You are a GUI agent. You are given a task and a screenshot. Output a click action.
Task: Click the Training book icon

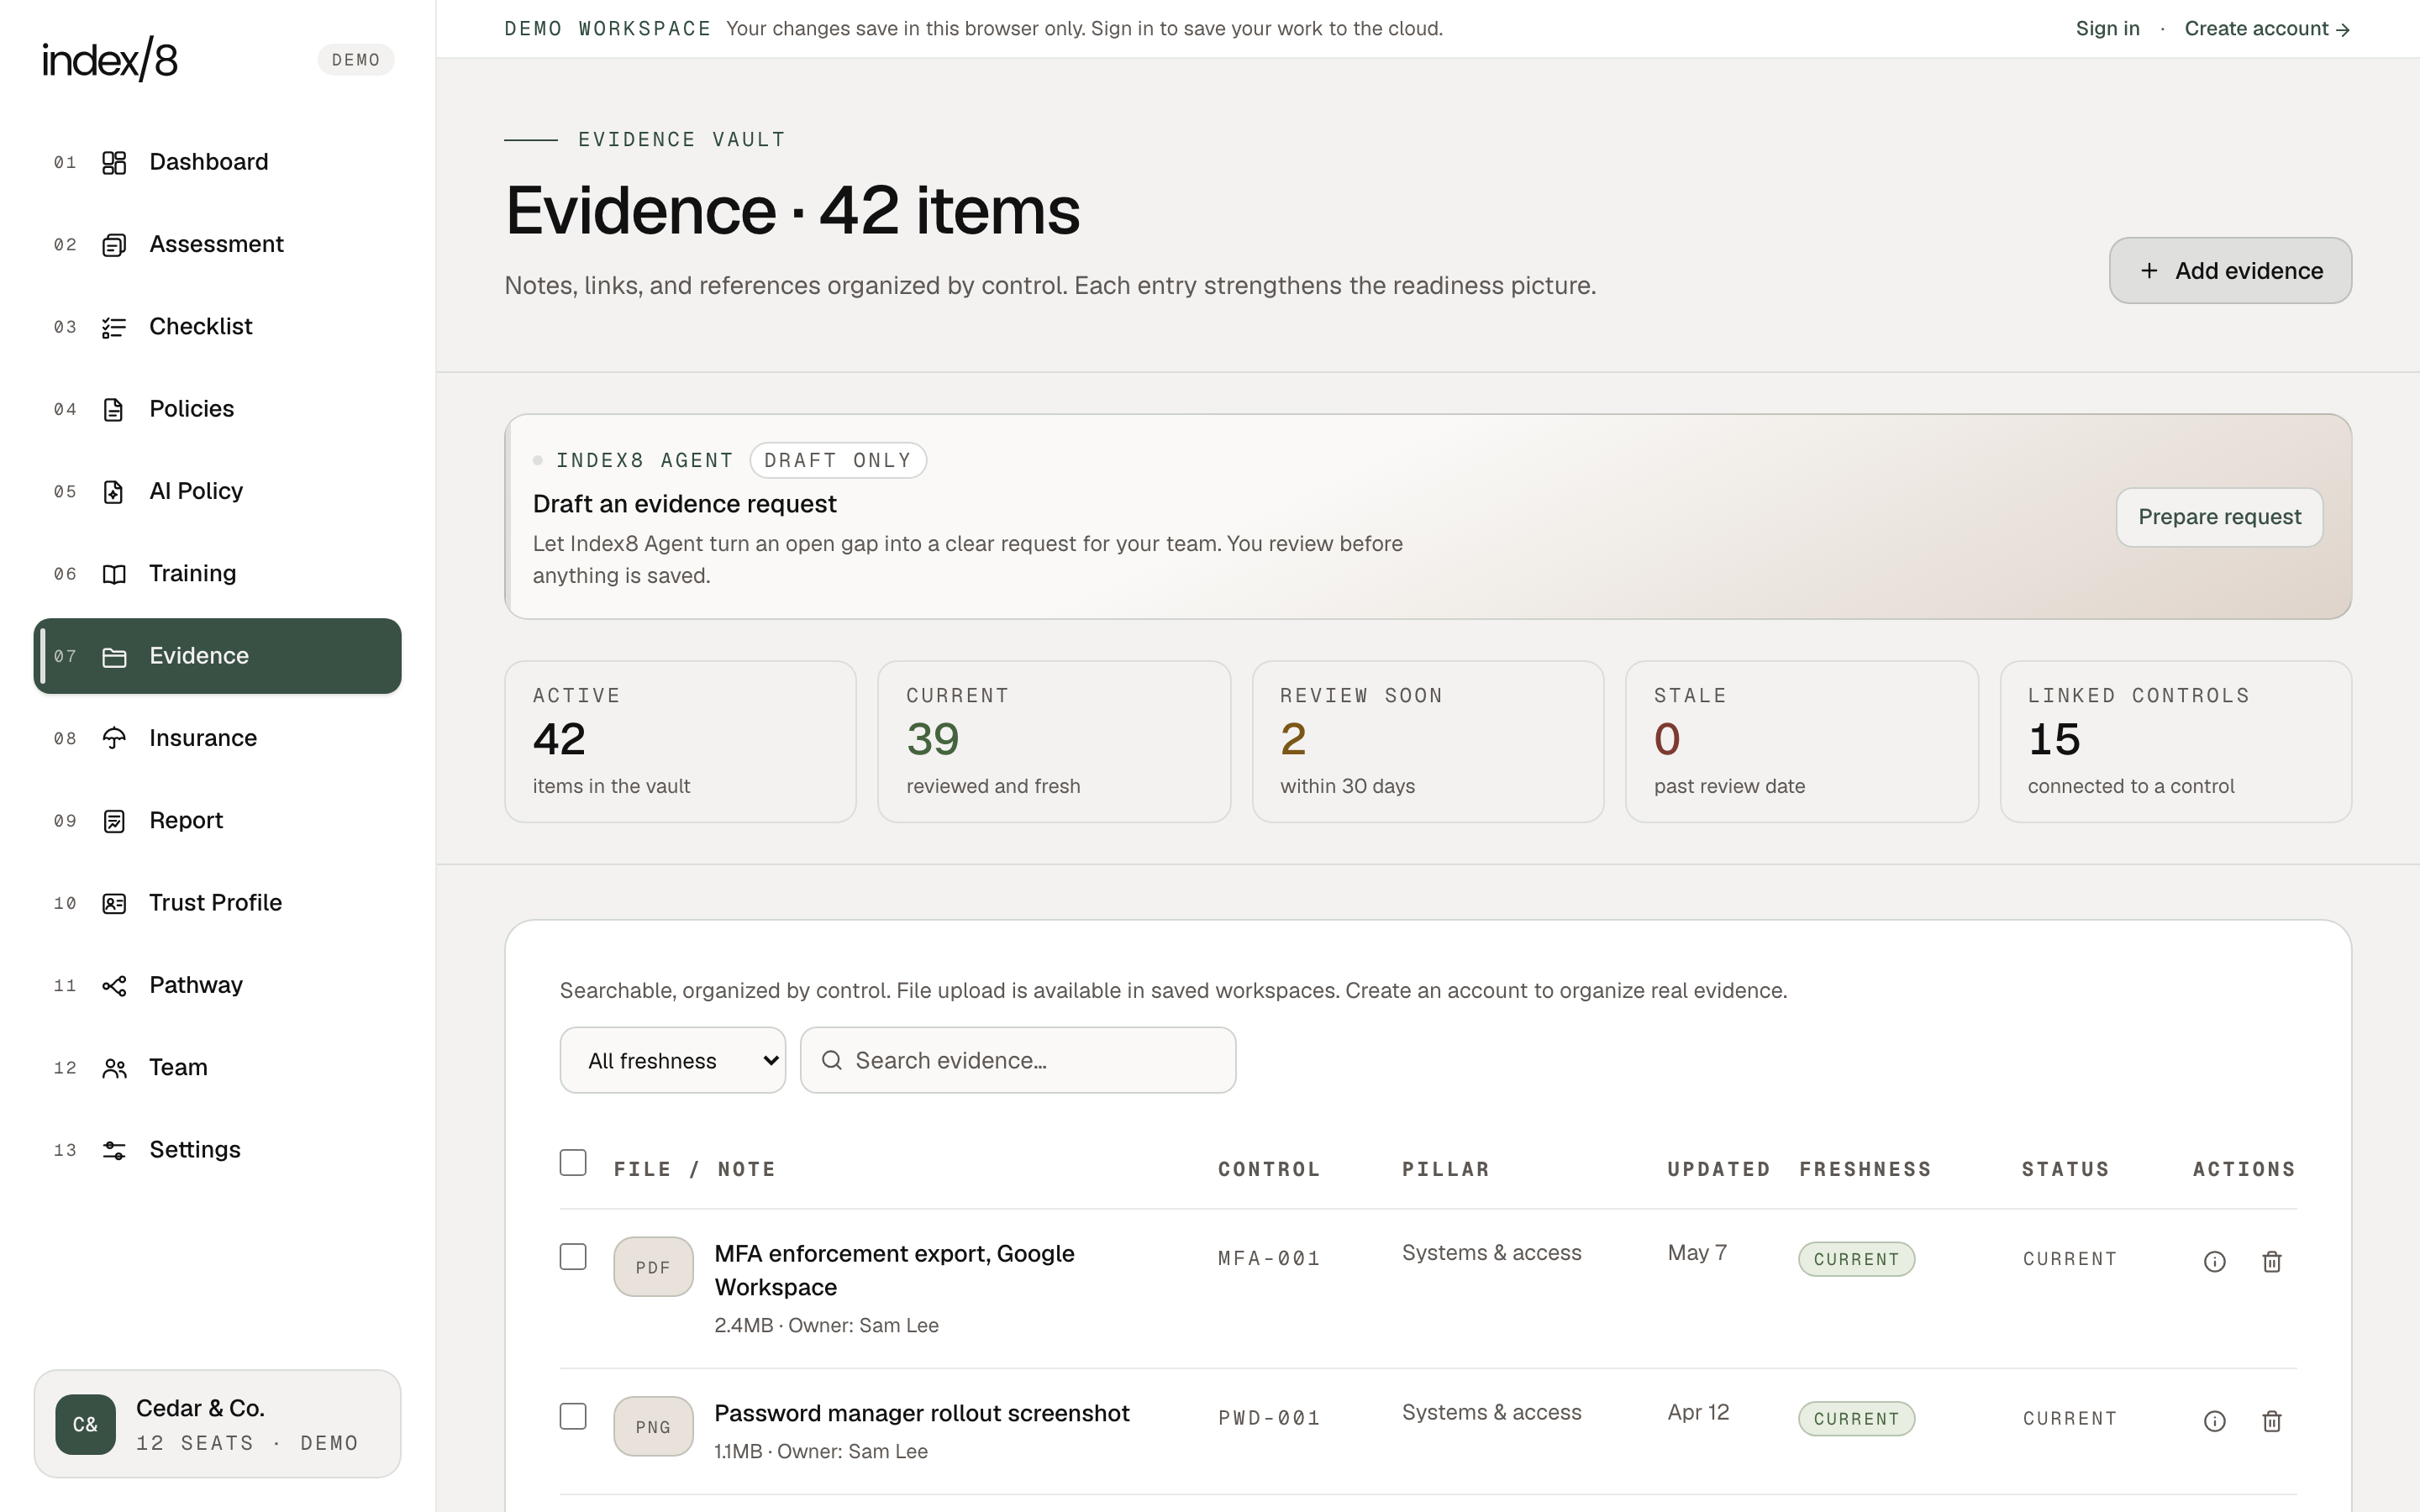[x=114, y=574]
